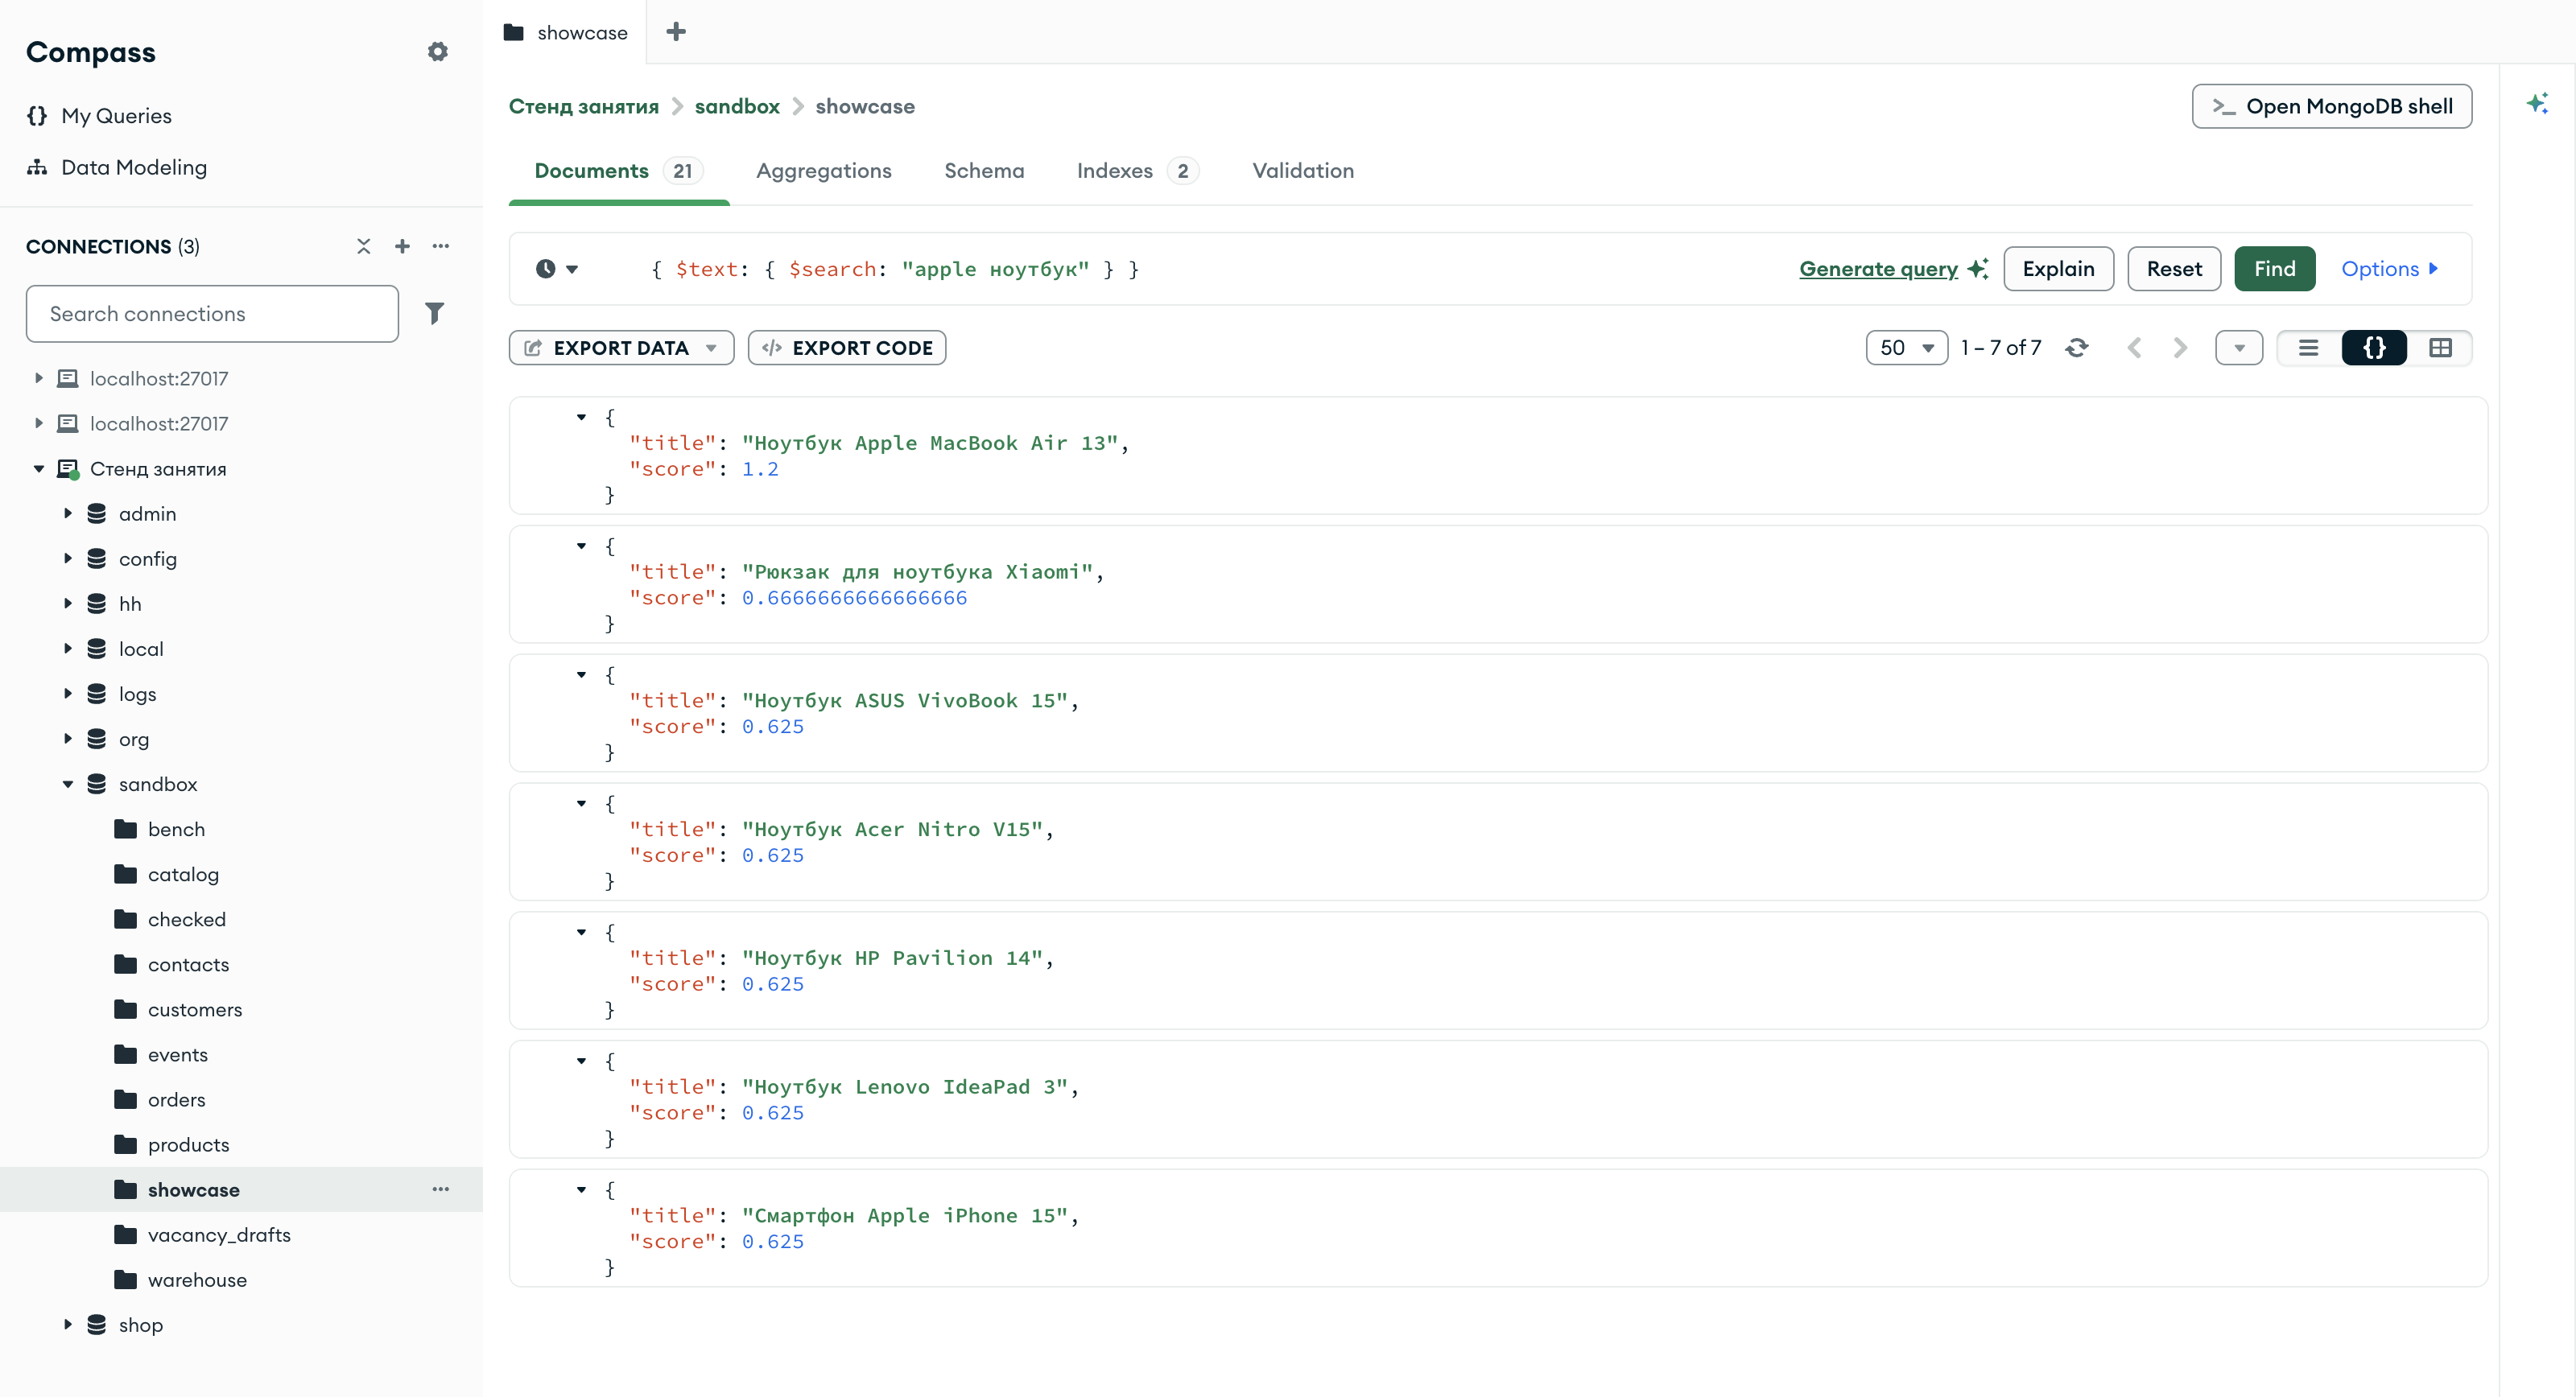Switch to JSON view
Screen dimensions: 2576x1397
[x=2375, y=348]
